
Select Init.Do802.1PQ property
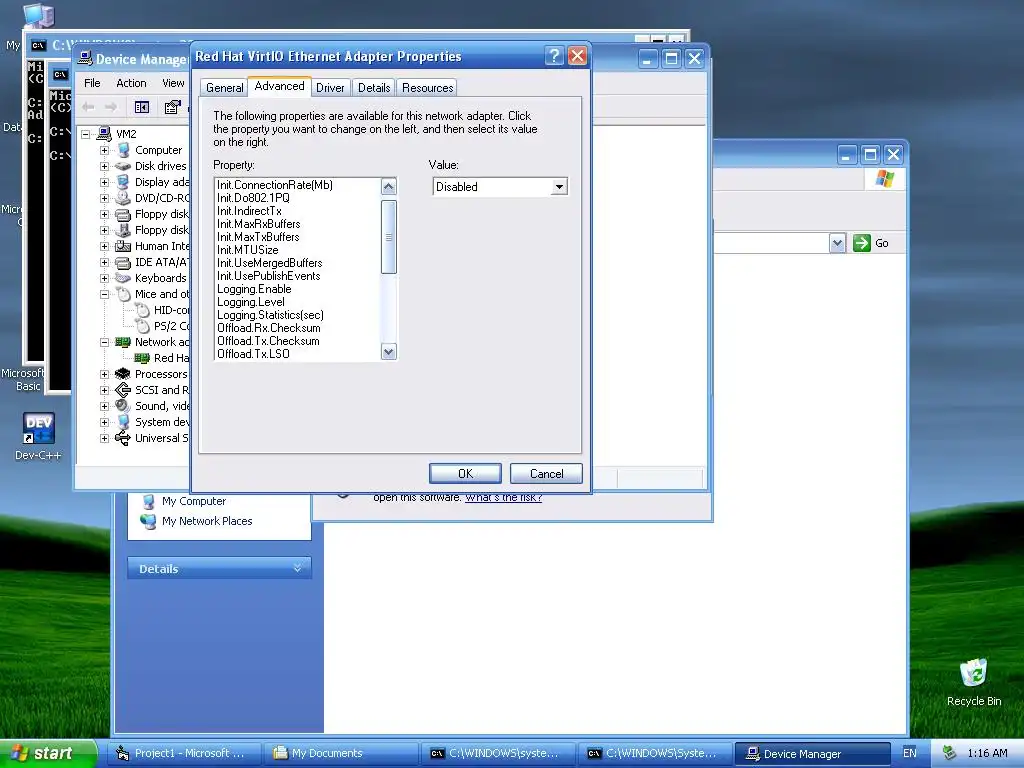coord(253,198)
